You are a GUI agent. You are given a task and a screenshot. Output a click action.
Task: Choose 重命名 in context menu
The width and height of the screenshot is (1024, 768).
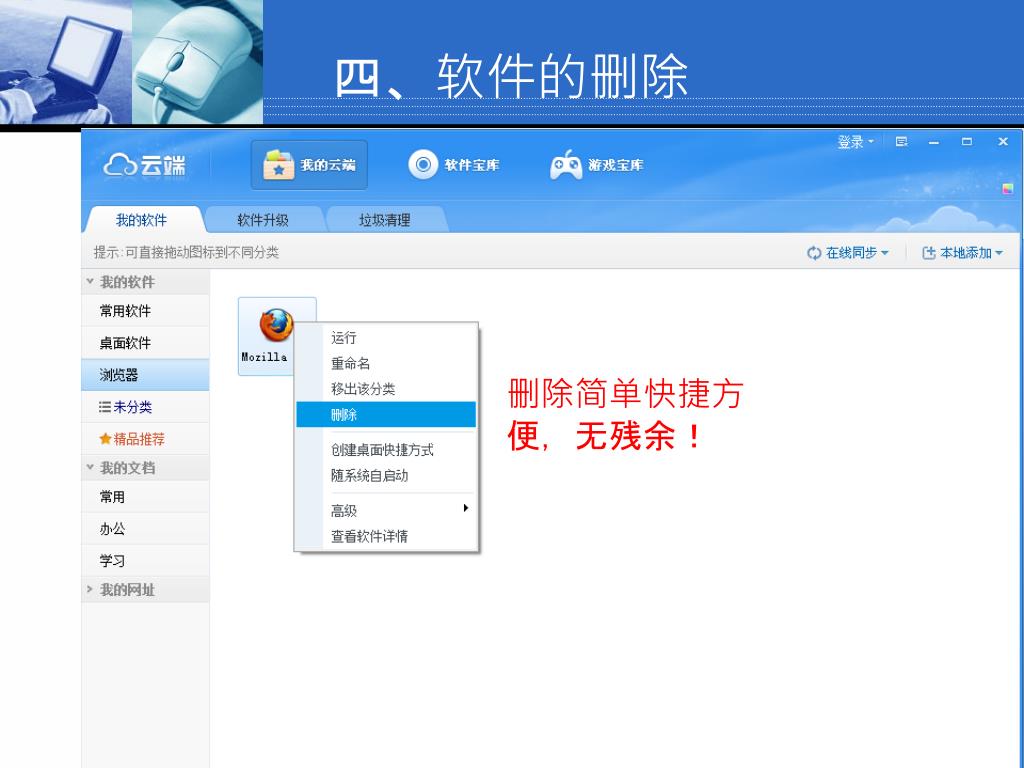(x=386, y=363)
